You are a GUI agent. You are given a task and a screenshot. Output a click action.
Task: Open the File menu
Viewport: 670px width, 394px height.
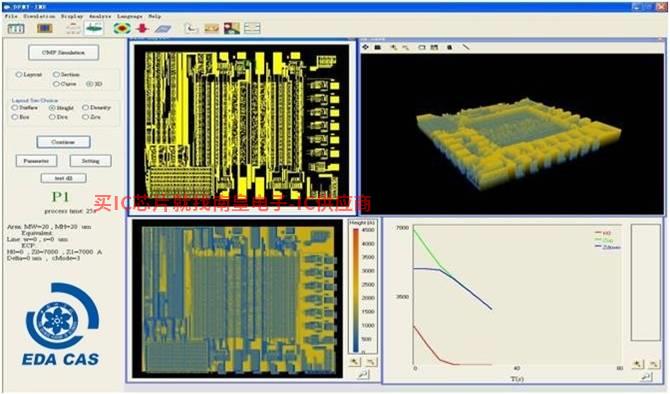tap(11, 16)
